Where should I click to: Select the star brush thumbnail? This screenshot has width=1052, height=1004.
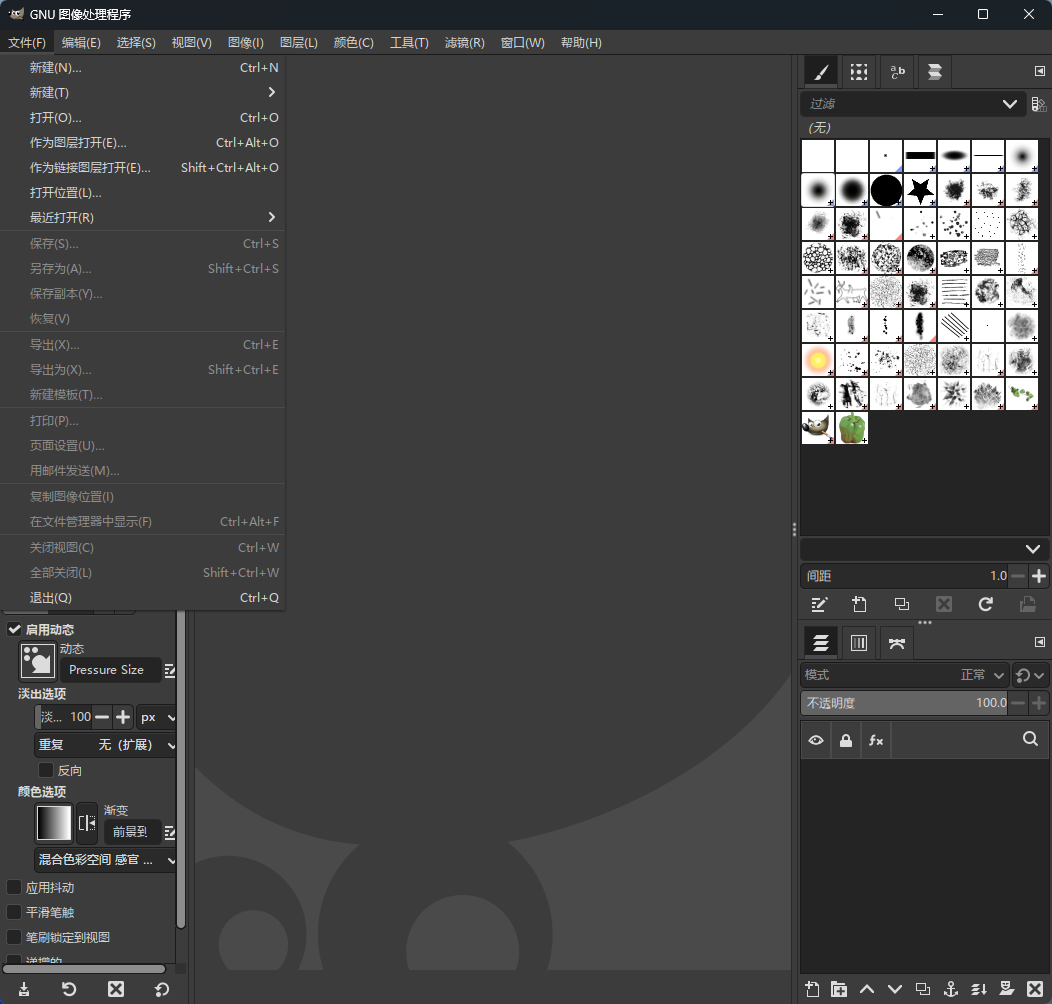pyautogui.click(x=920, y=191)
